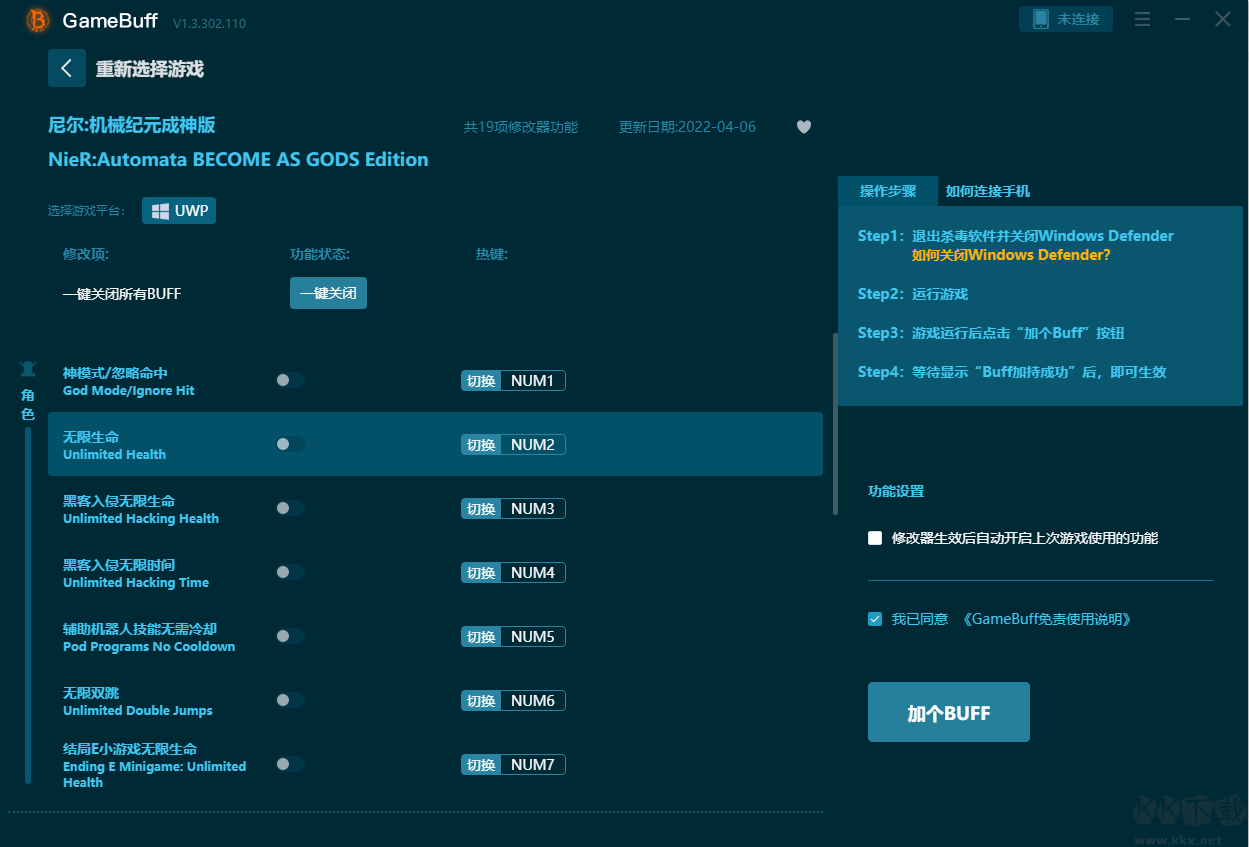Click the heart favorite icon
Image resolution: width=1249 pixels, height=847 pixels.
tap(803, 127)
